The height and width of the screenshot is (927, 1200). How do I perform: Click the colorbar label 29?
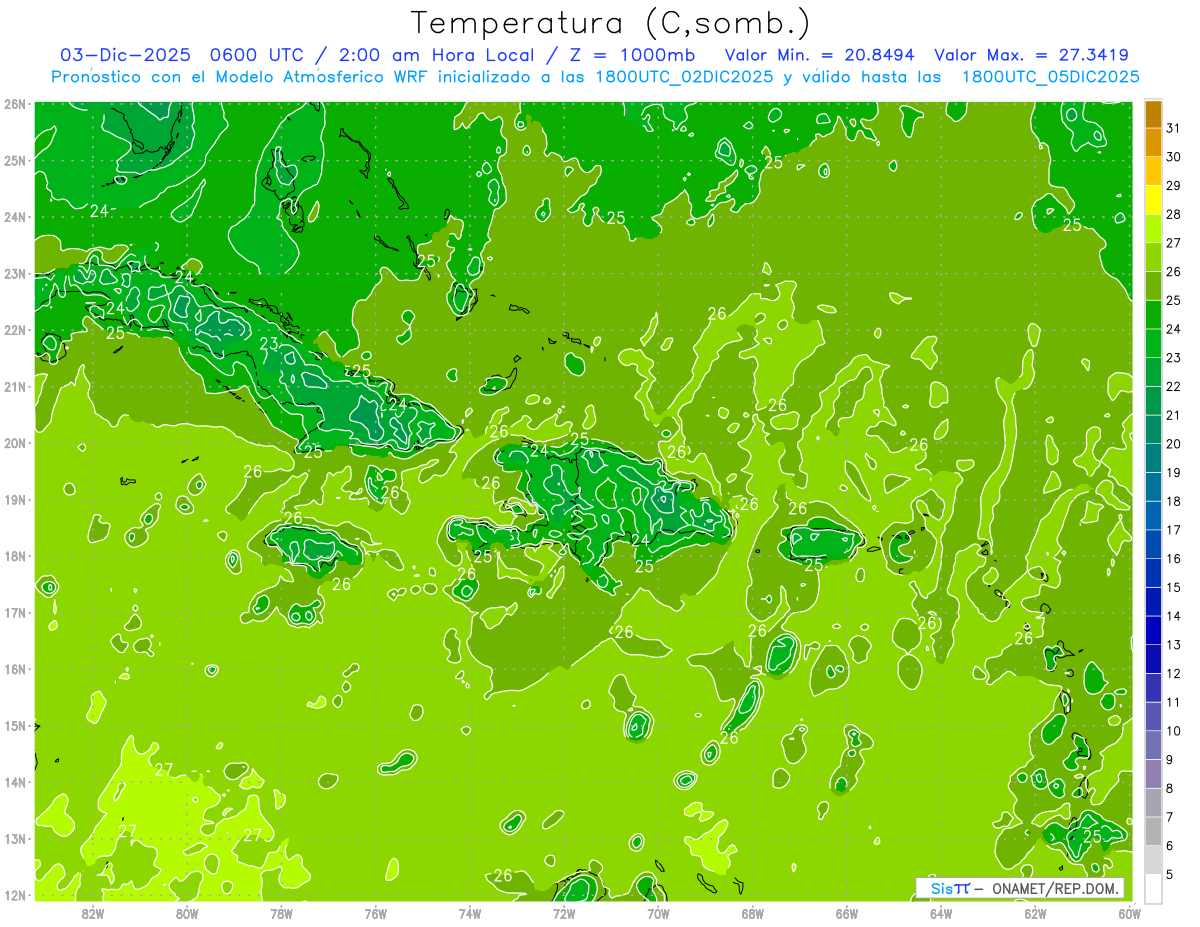1174,186
